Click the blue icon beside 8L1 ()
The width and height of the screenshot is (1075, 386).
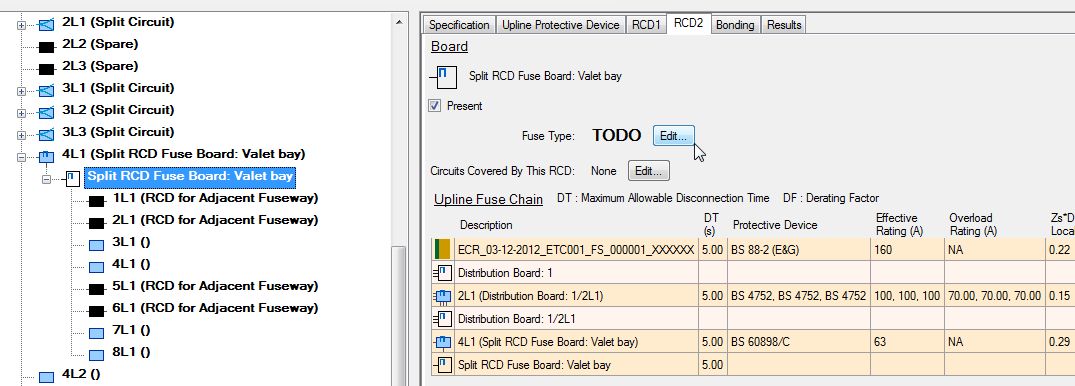pyautogui.click(x=96, y=355)
